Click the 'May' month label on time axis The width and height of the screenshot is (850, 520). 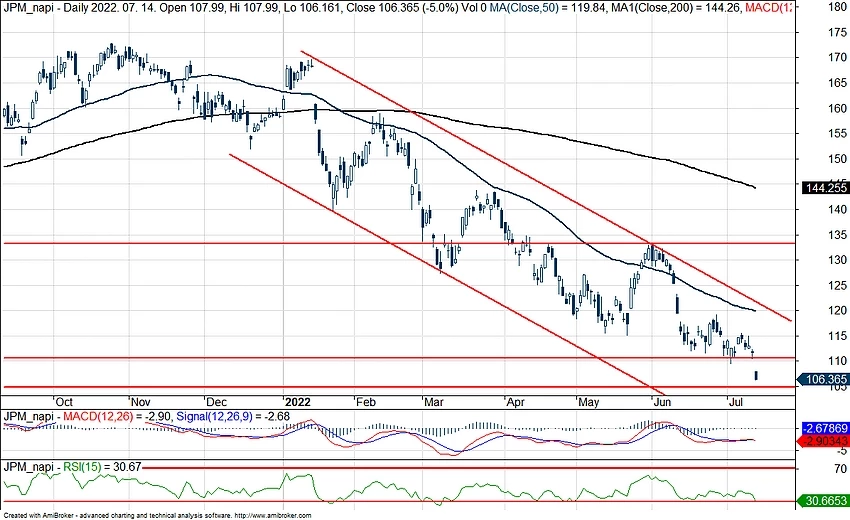[589, 402]
